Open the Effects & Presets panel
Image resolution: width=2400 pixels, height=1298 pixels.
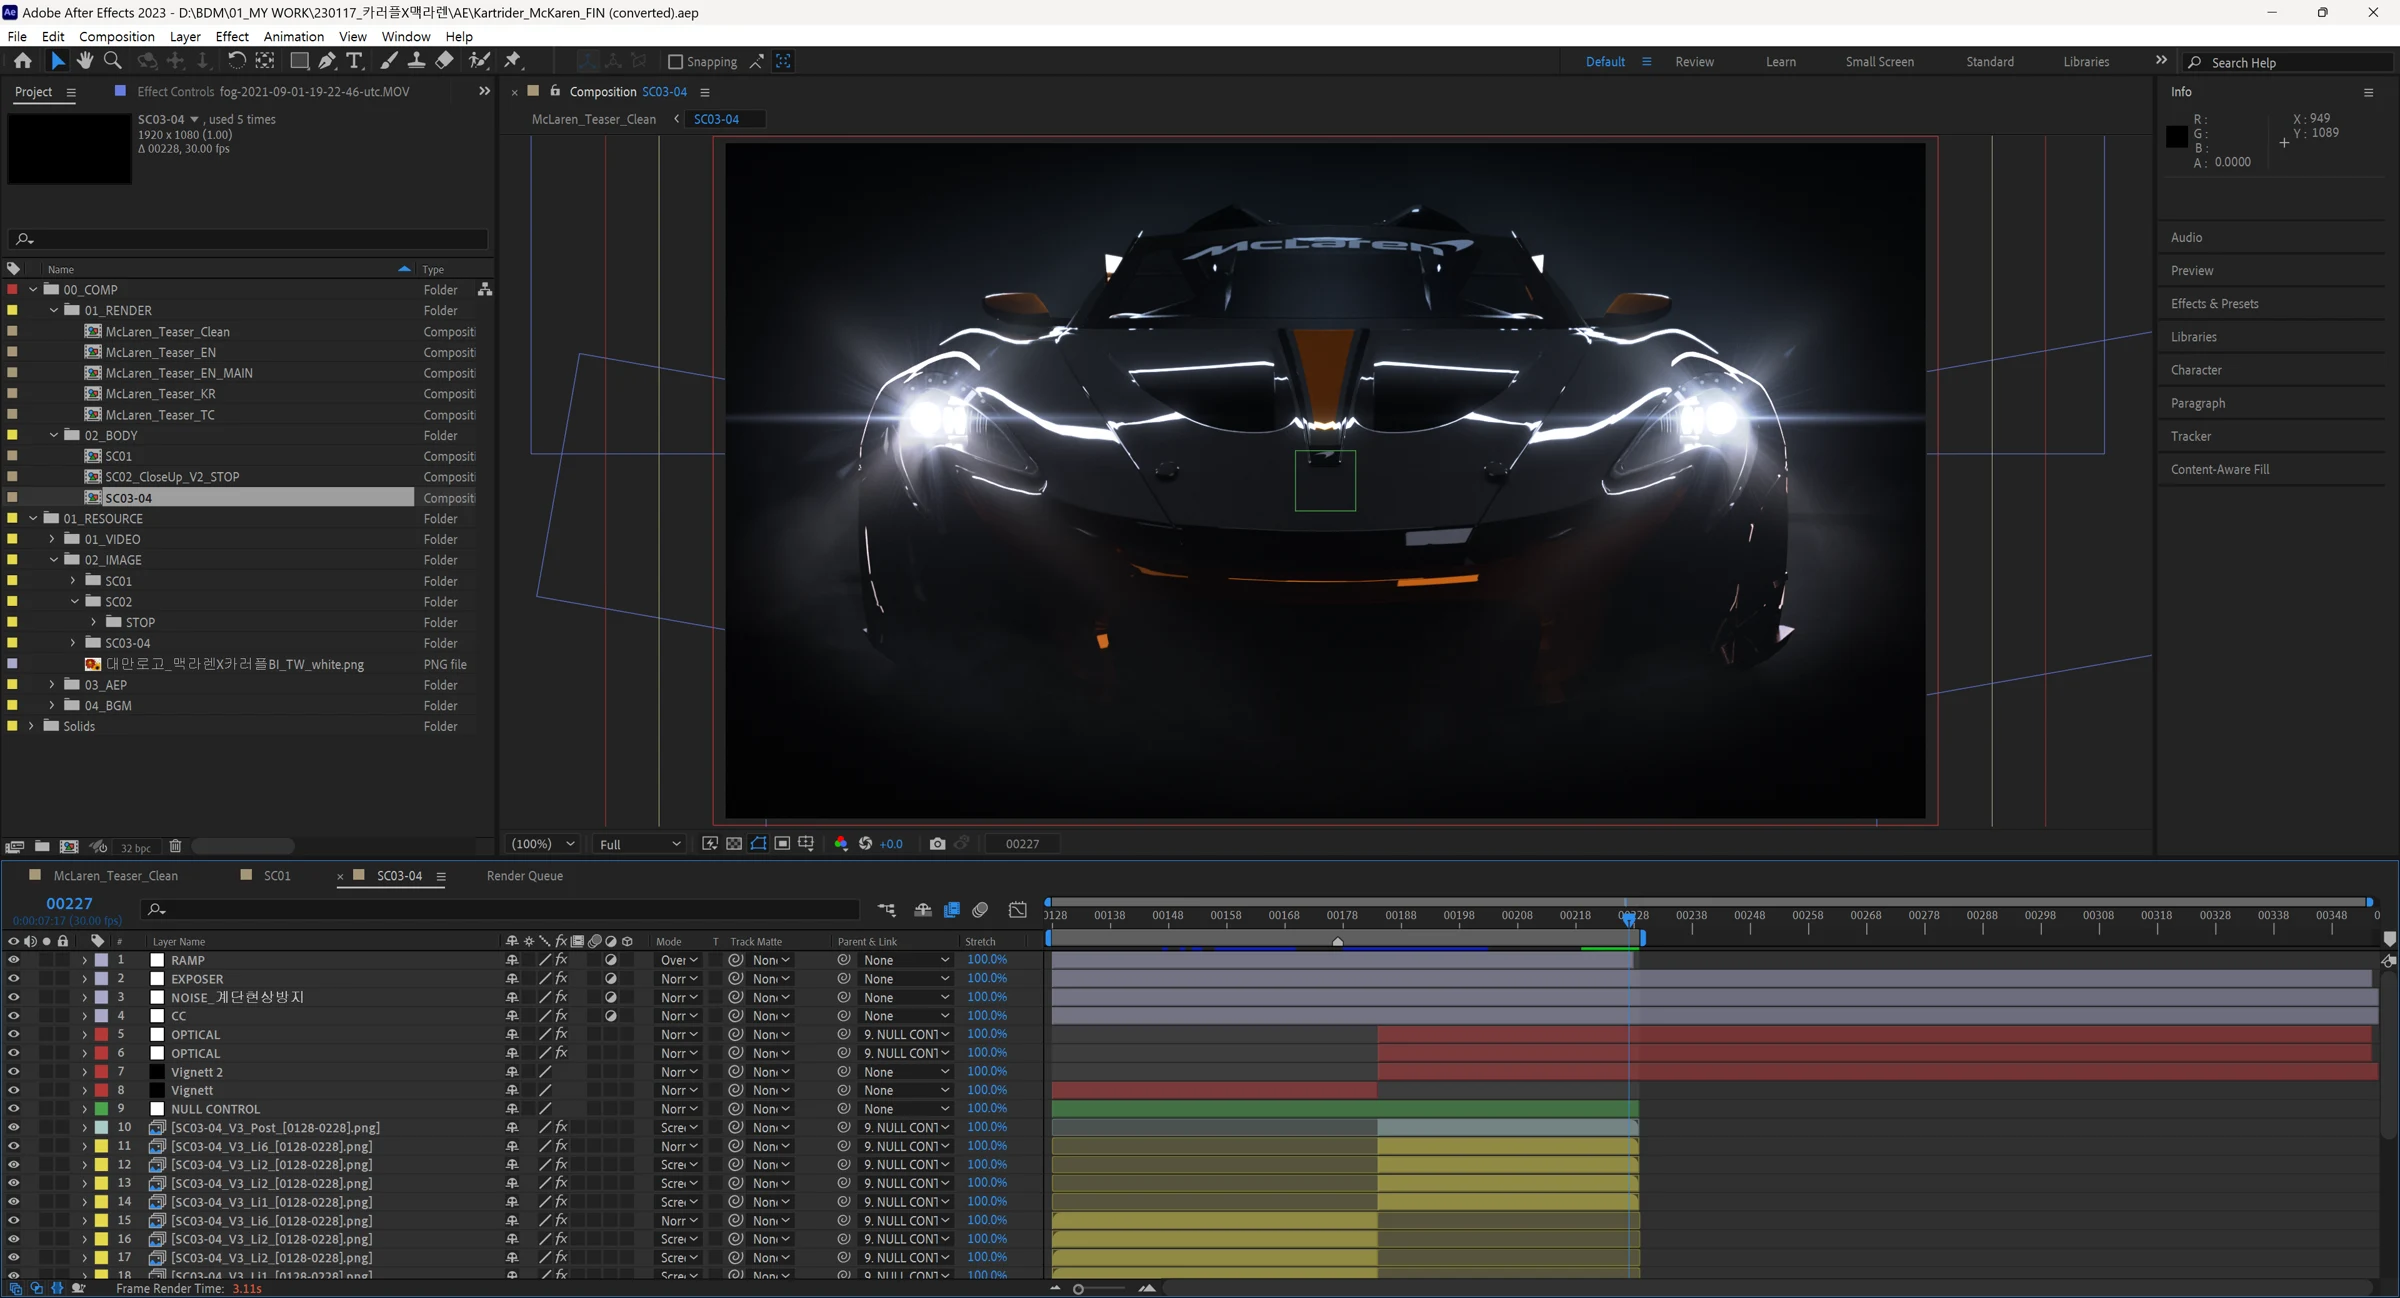[2214, 304]
